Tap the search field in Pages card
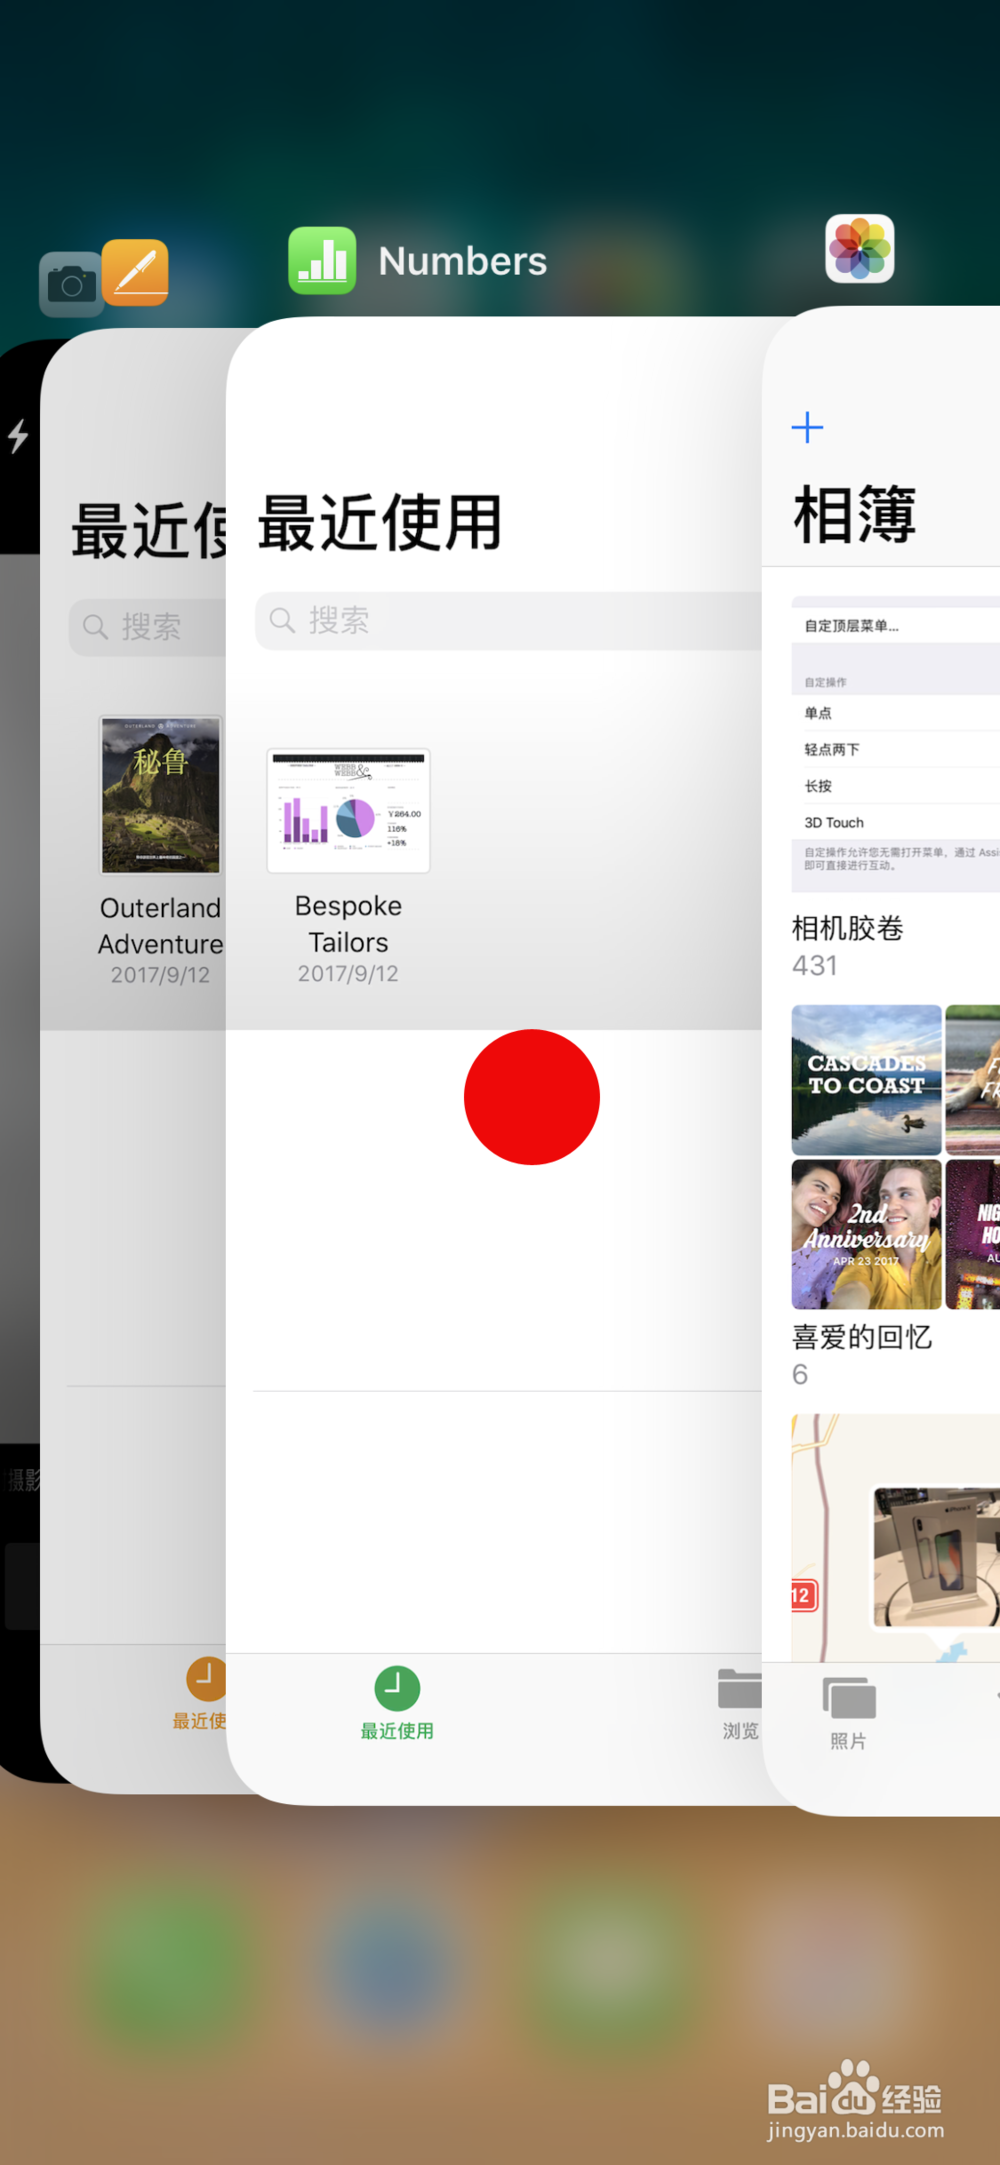Viewport: 1000px width, 2165px height. click(148, 627)
